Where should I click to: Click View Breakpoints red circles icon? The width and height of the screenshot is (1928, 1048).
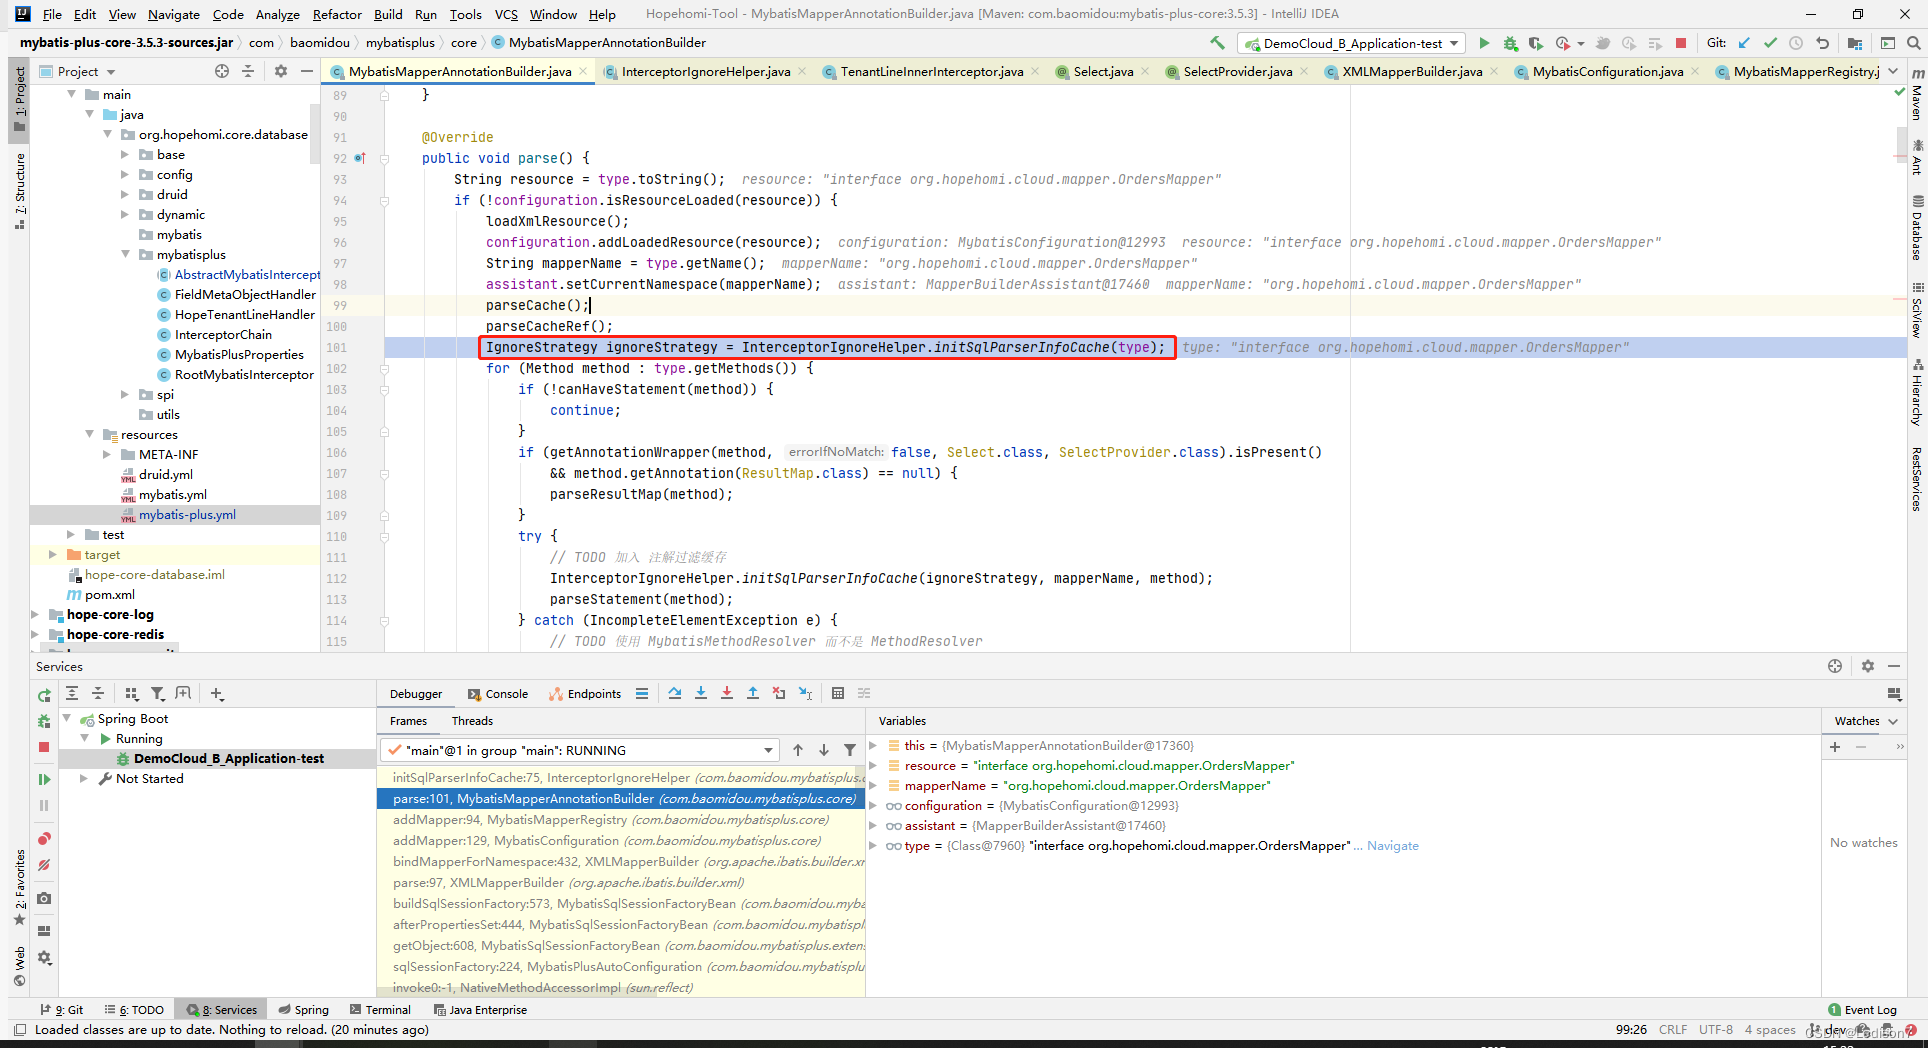[x=44, y=839]
